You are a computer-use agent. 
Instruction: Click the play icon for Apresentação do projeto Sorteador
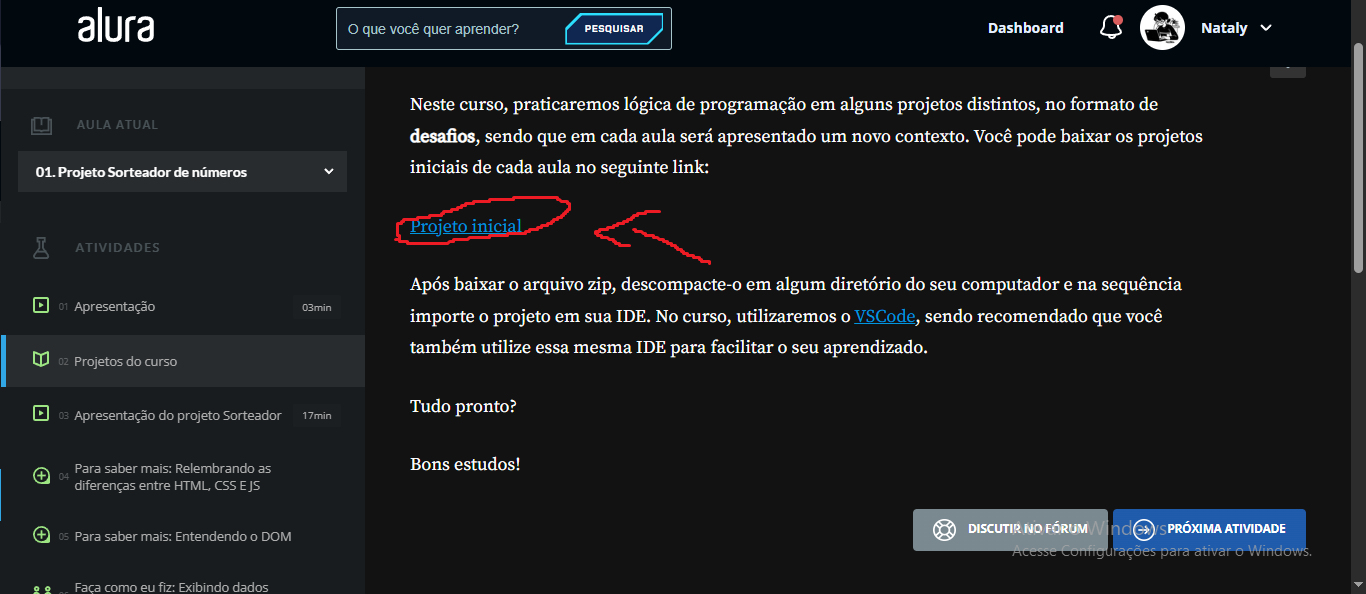pyautogui.click(x=41, y=413)
